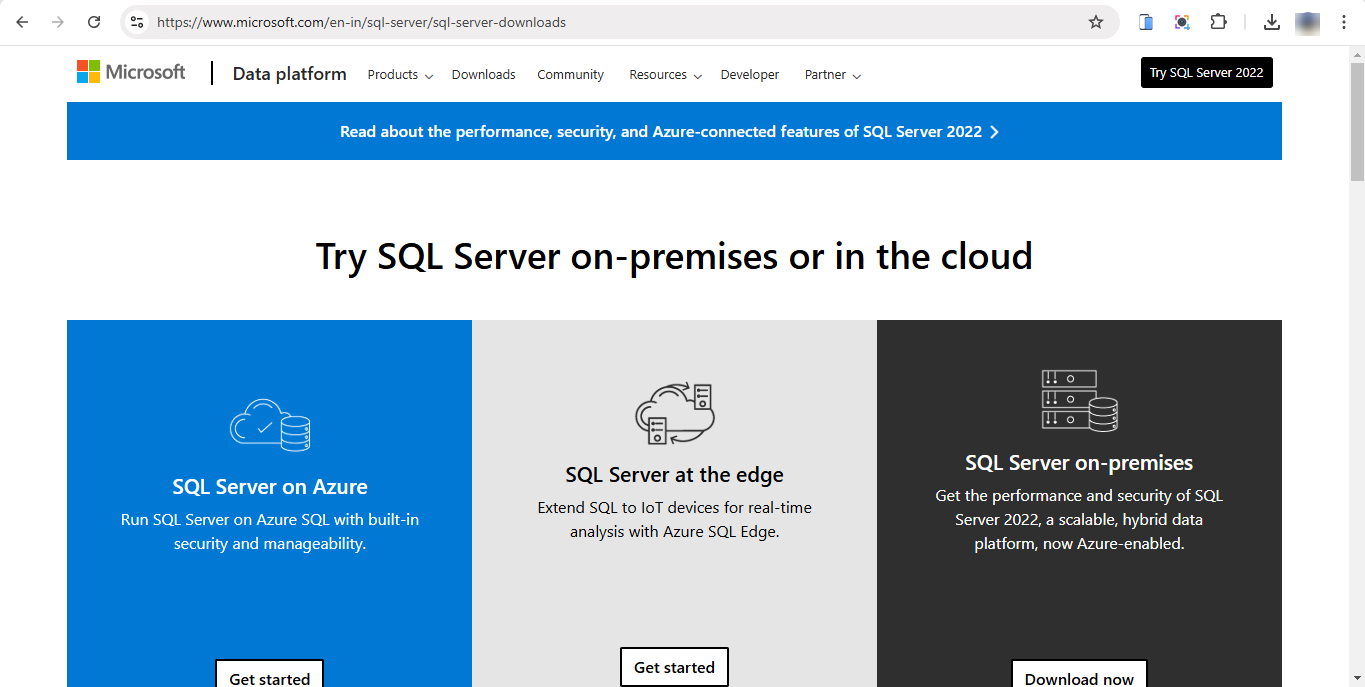
Task: Expand the Partner dropdown
Action: pyautogui.click(x=831, y=74)
